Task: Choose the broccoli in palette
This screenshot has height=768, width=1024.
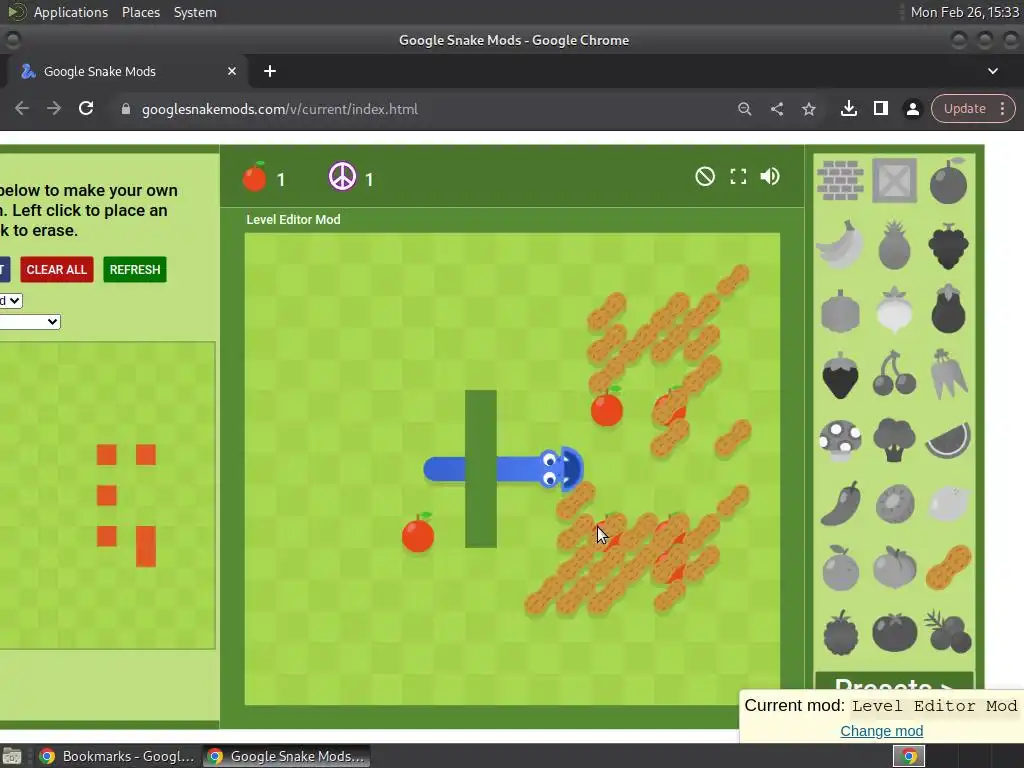Action: pos(894,440)
